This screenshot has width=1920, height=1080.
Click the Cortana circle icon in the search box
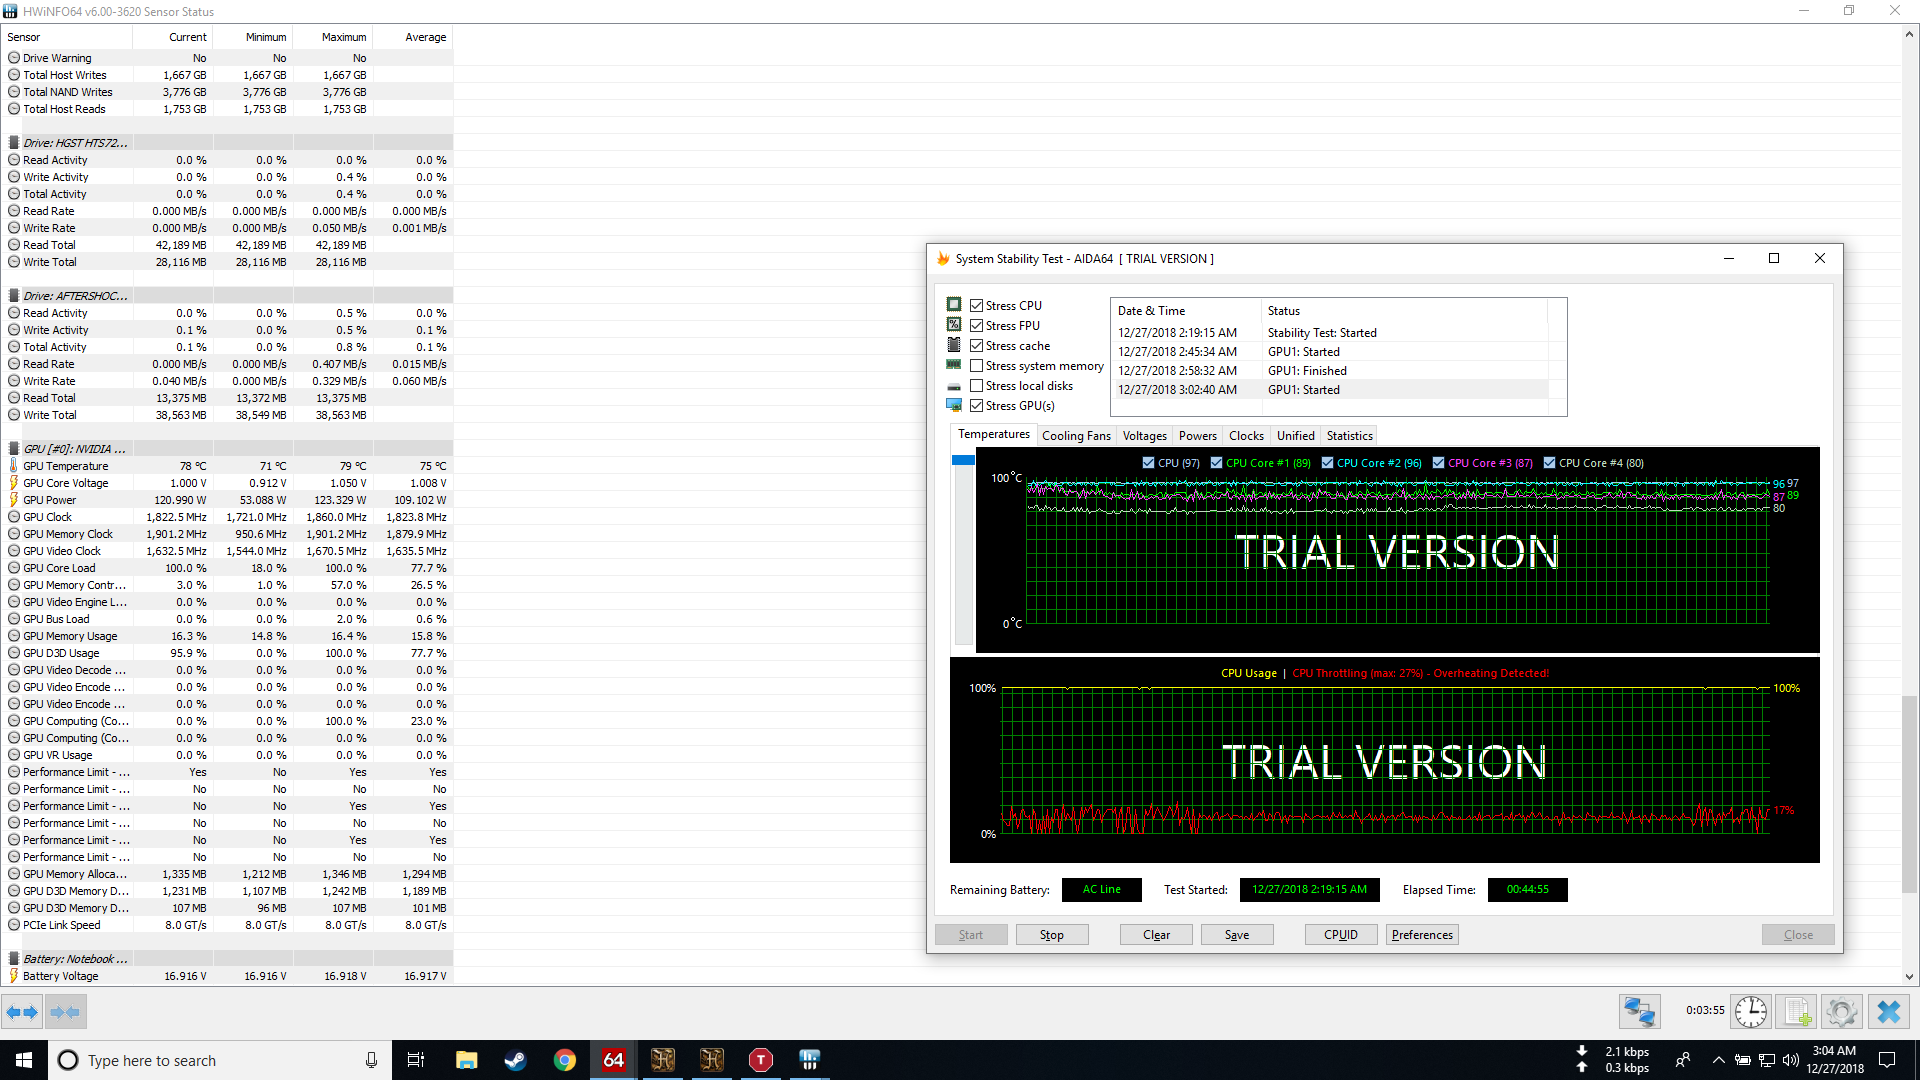point(68,1060)
